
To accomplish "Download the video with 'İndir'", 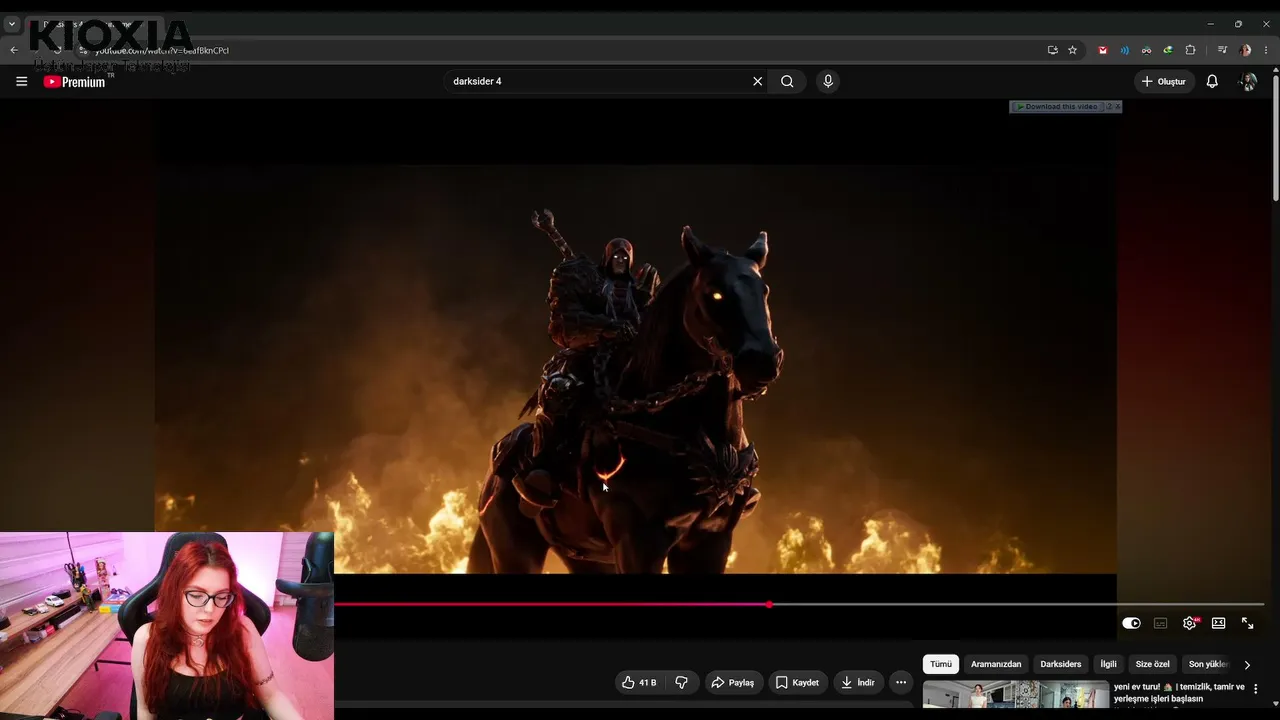I will tap(859, 682).
